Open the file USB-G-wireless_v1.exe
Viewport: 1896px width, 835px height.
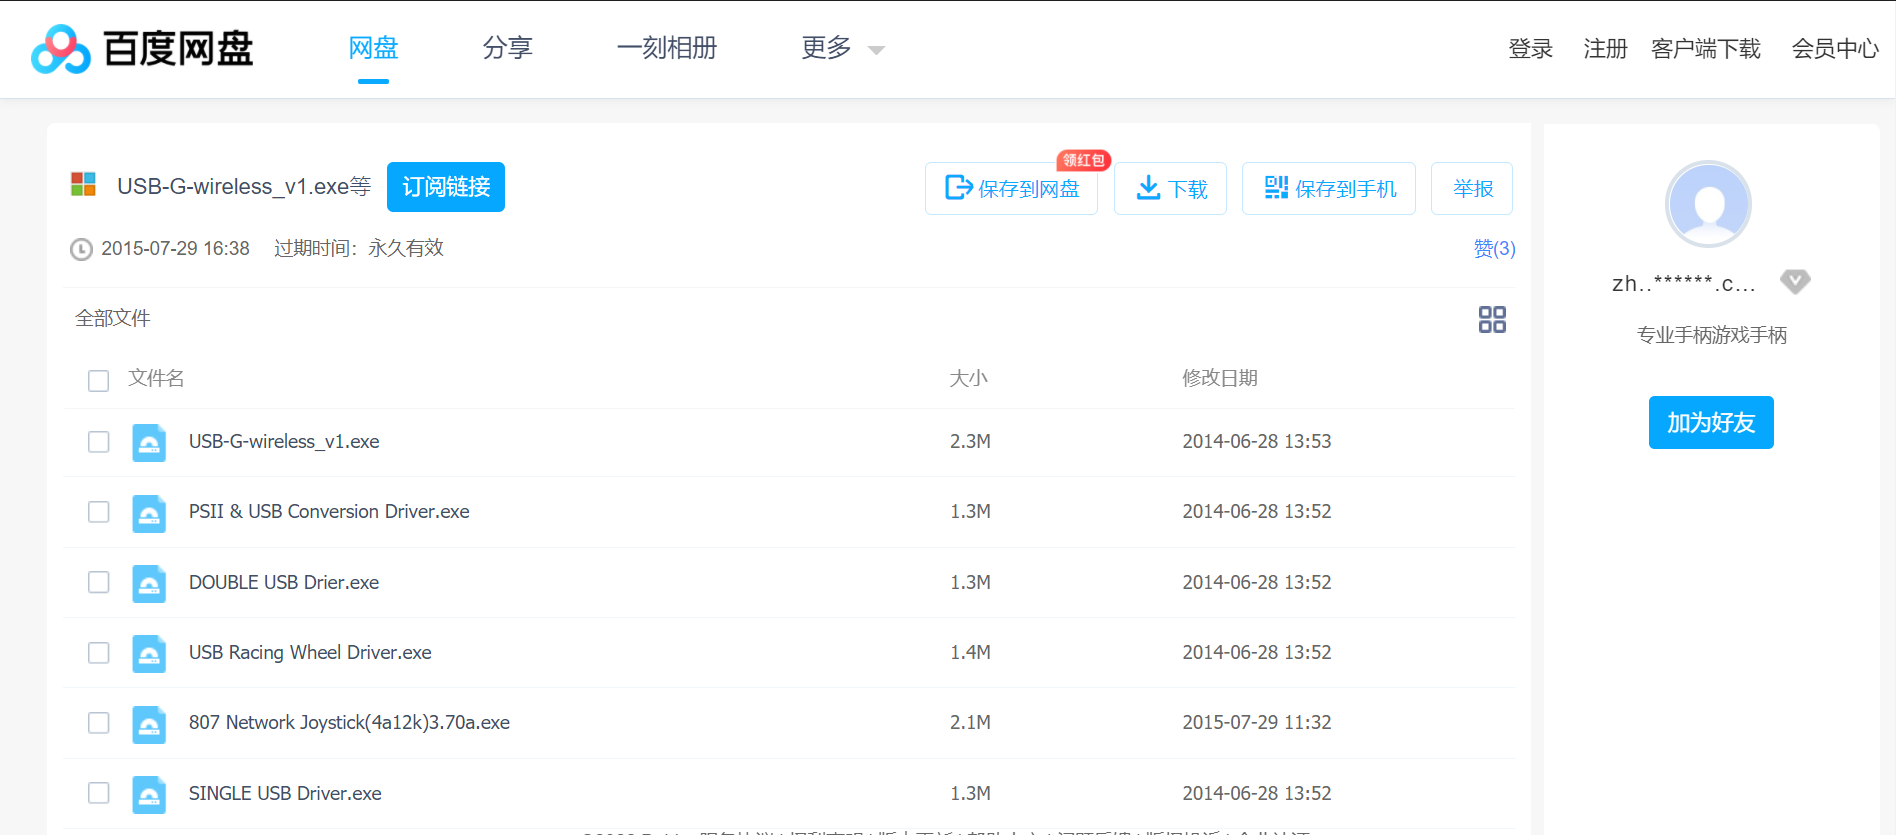pos(284,441)
